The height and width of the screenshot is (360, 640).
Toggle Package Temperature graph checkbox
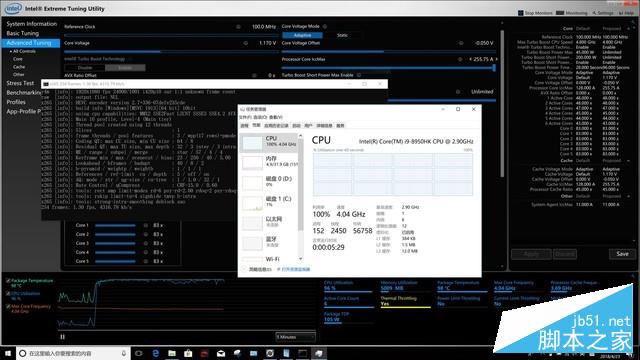coord(8,281)
